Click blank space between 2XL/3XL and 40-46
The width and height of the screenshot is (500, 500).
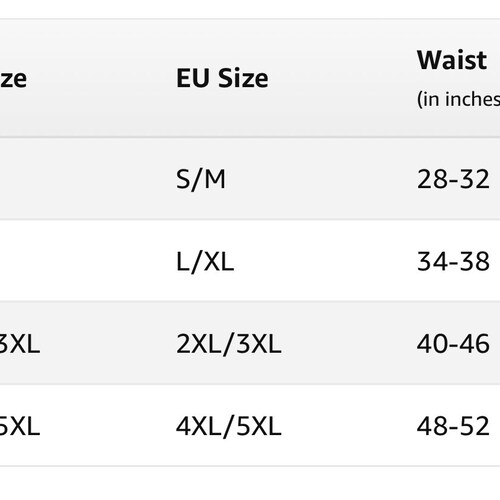point(349,343)
